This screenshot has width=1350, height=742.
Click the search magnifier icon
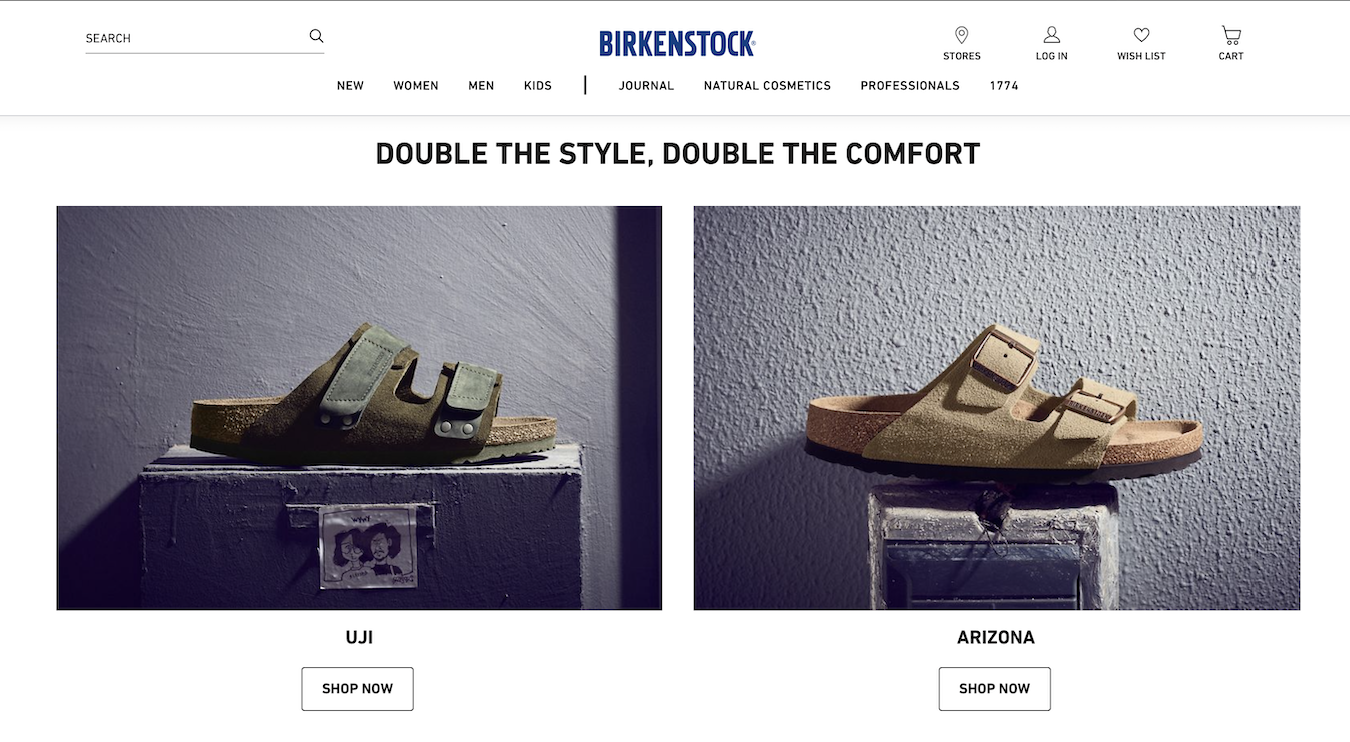tap(316, 36)
